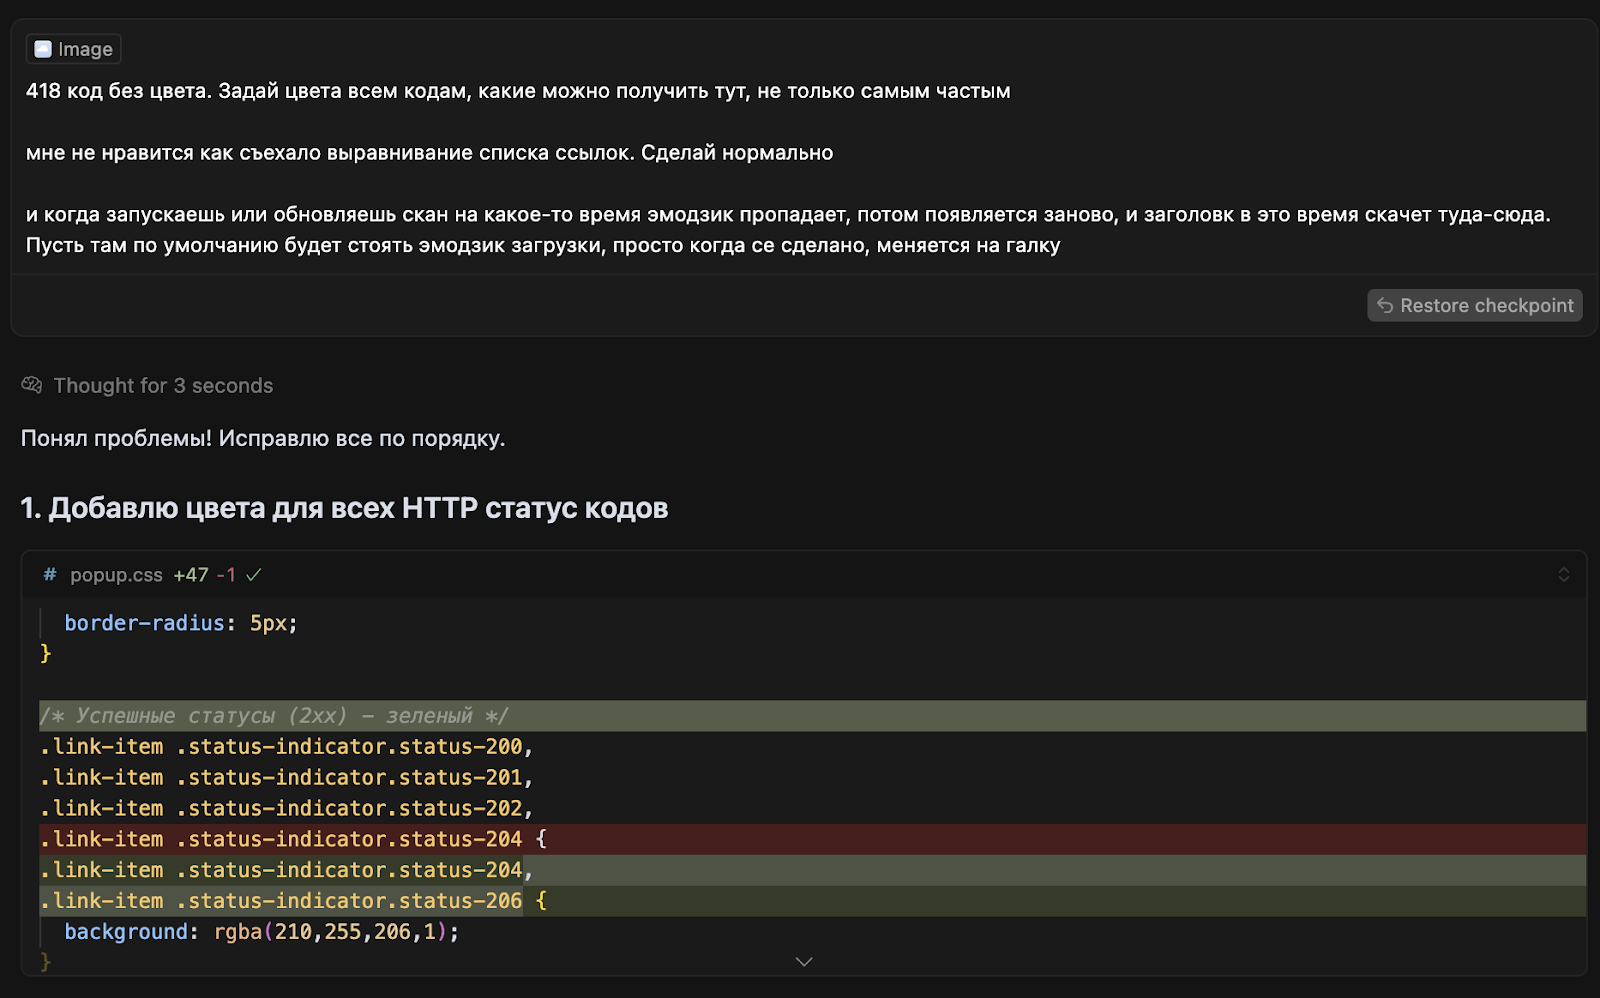Screen dimensions: 1600x998
Task: Open the popup.css file name
Action: coord(116,575)
